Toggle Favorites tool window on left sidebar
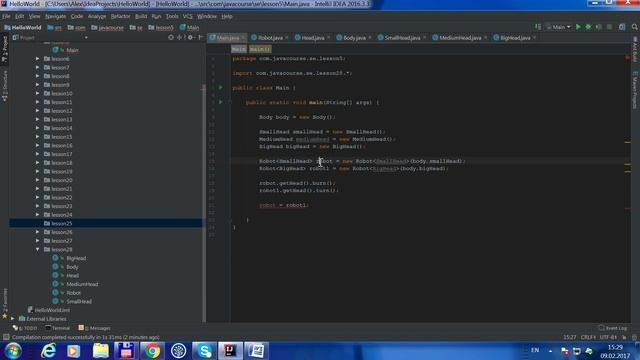Image resolution: width=640 pixels, height=360 pixels. coord(4,304)
